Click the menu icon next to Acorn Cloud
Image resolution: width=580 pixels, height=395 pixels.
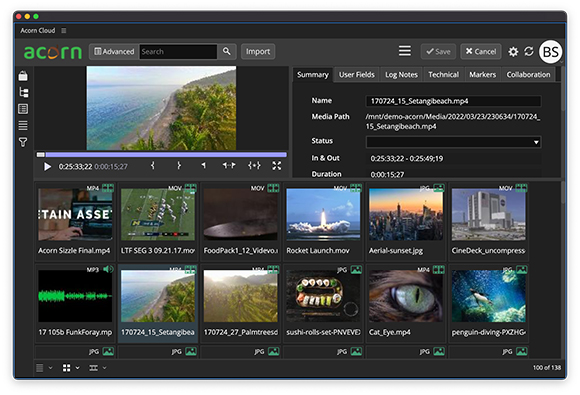point(64,30)
